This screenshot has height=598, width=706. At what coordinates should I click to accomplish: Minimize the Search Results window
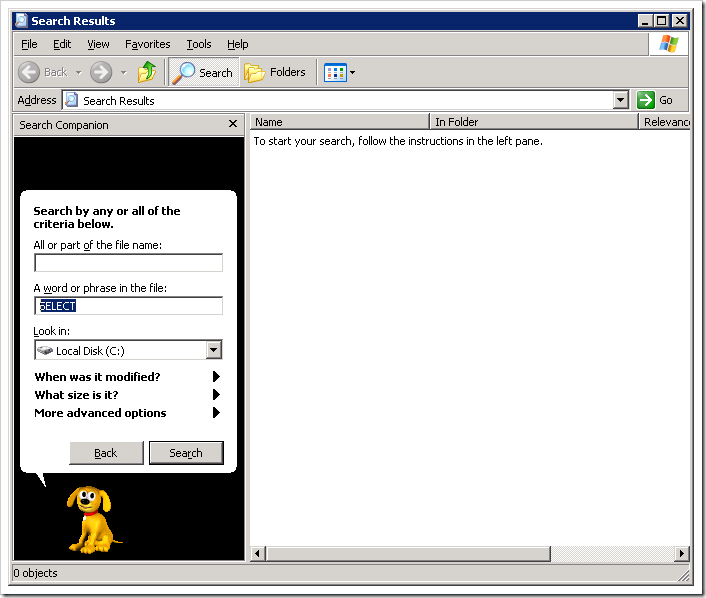click(x=645, y=21)
